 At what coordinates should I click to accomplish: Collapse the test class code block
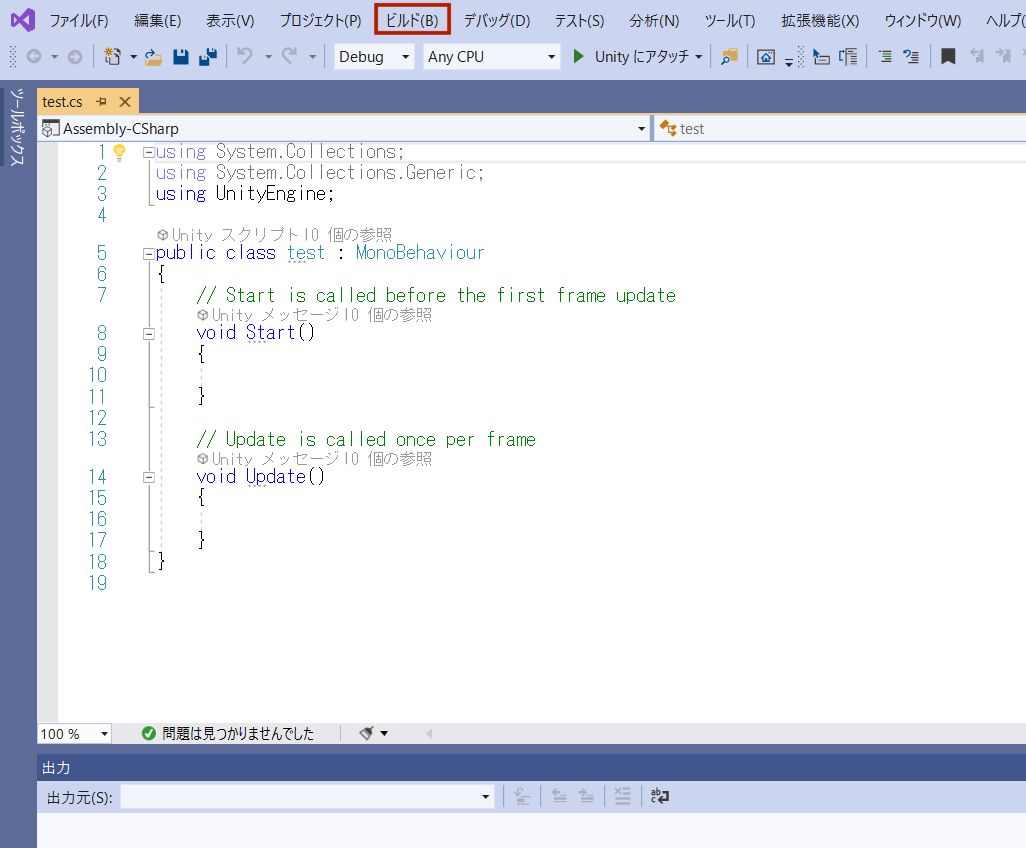point(148,253)
